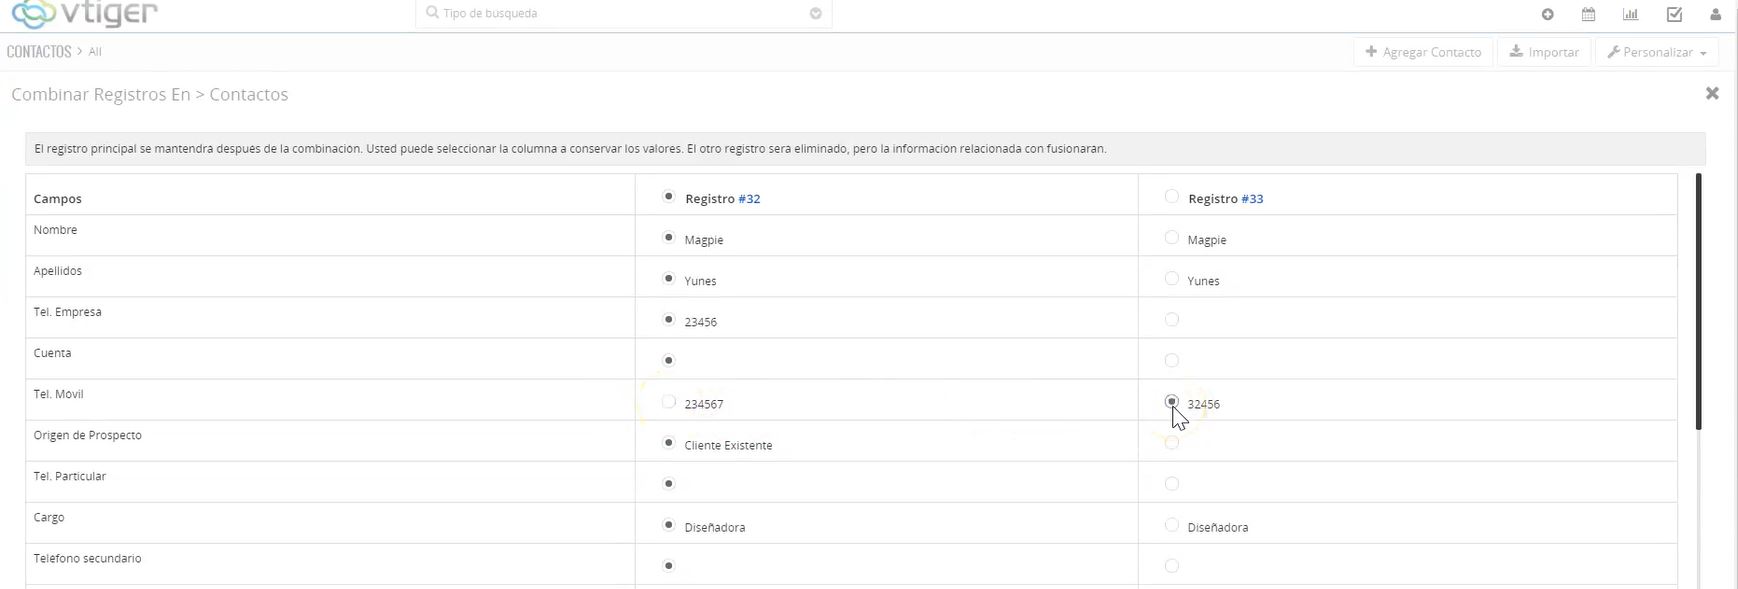Open the quick create plus icon
1738x589 pixels.
pos(1547,14)
